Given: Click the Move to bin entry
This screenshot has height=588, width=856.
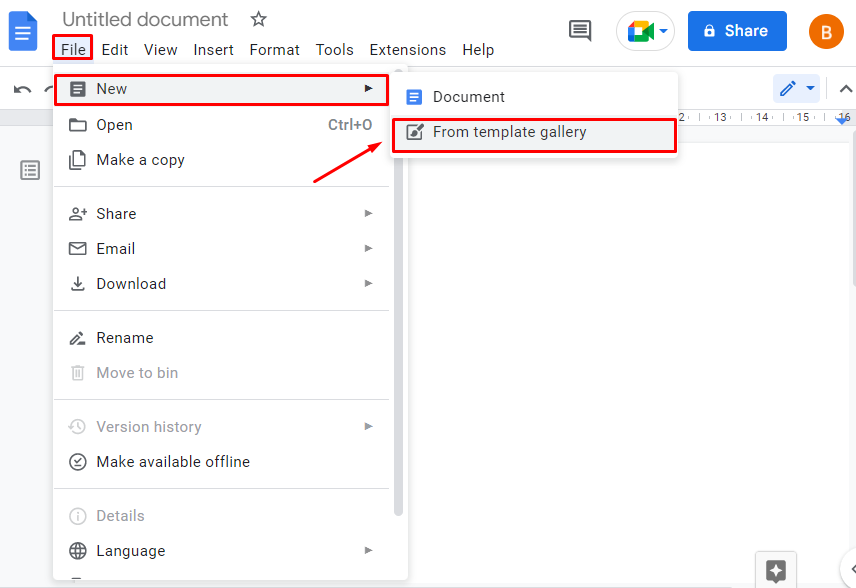Looking at the screenshot, I should click(221, 373).
